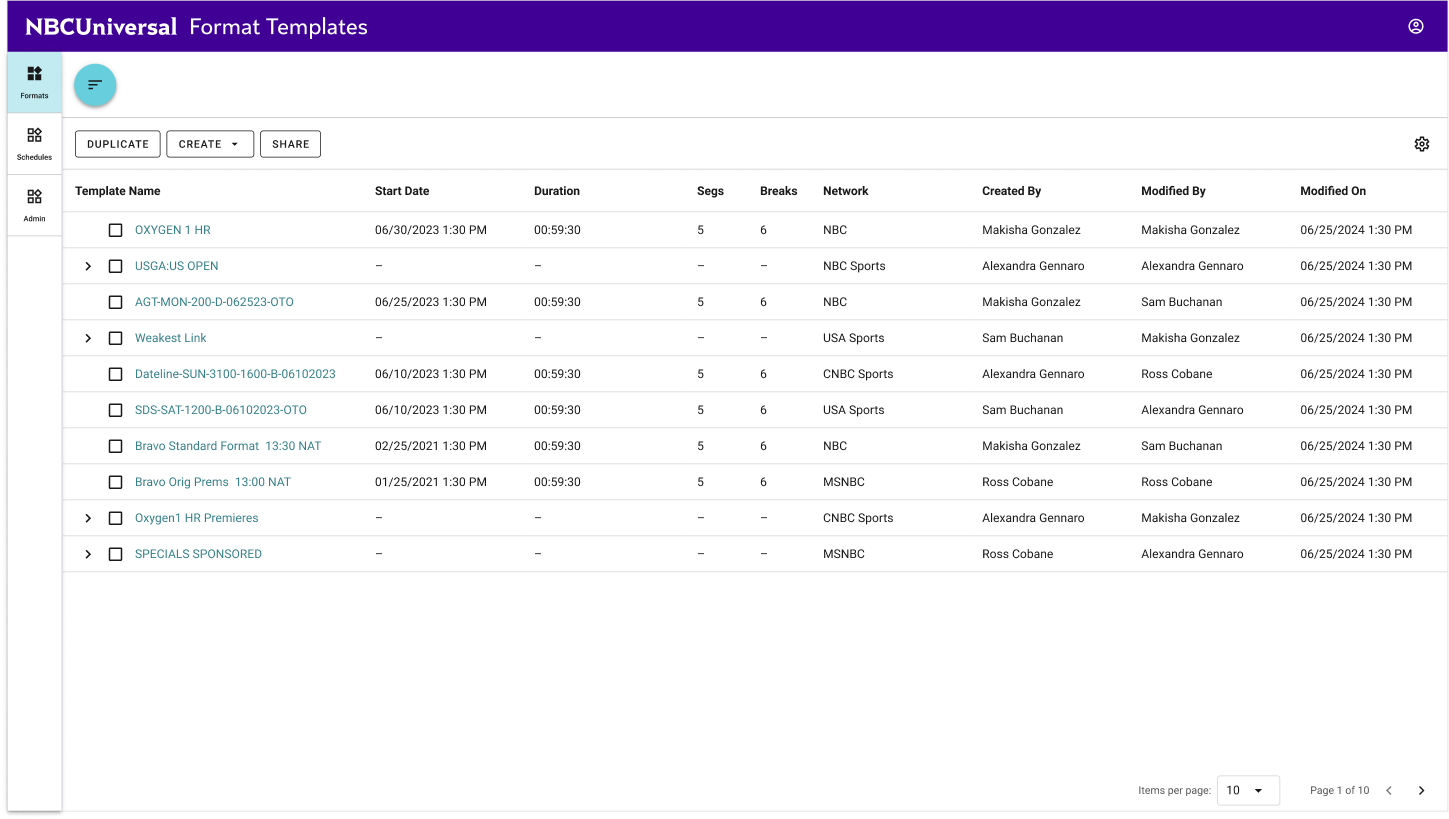The height and width of the screenshot is (819, 1449).
Task: Check the AGT-MON-200-D-062523-OTO checkbox
Action: (x=116, y=302)
